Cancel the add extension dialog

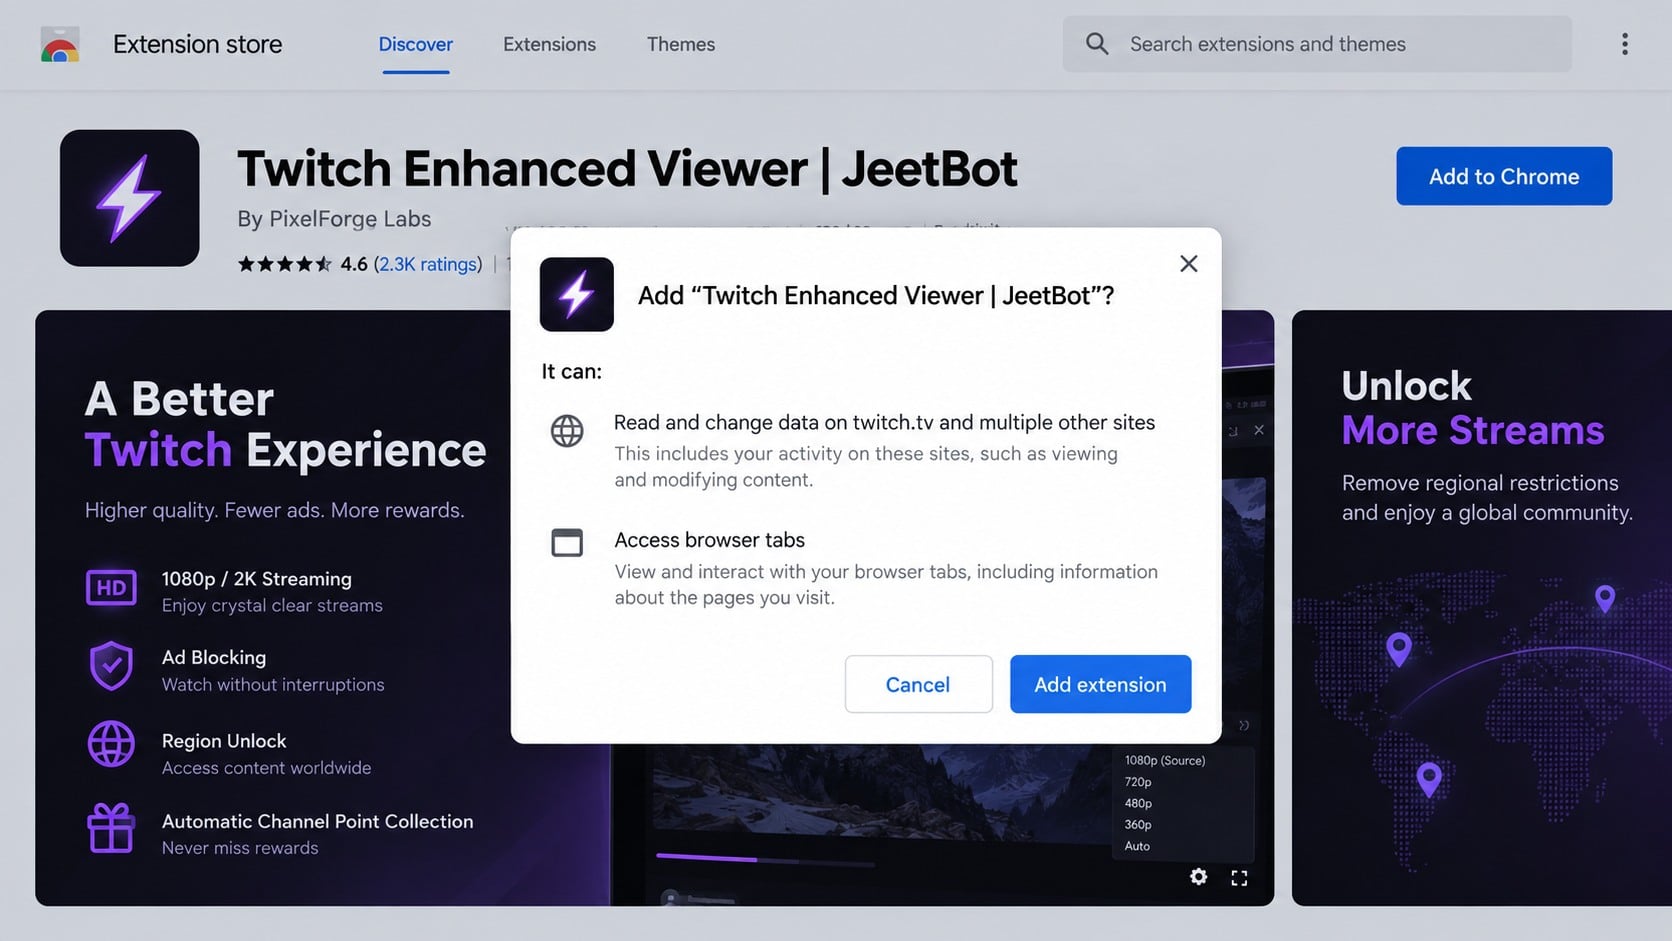point(918,684)
